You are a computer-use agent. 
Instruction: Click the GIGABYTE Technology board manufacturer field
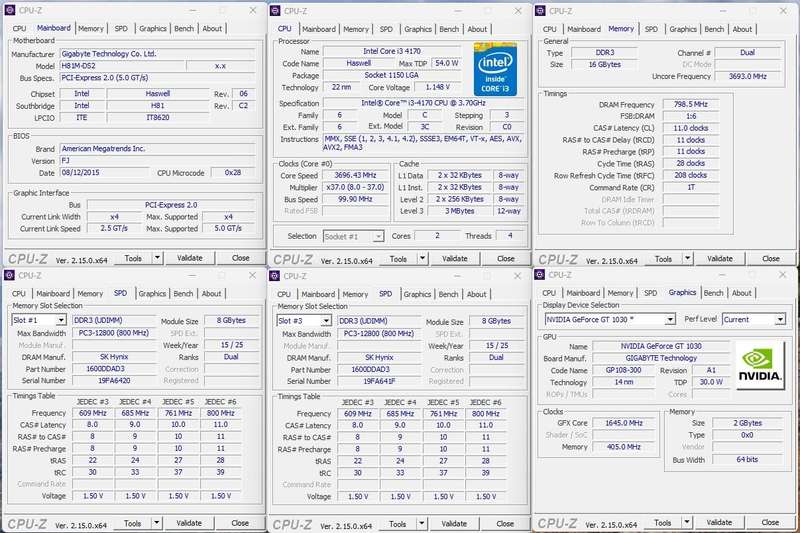click(x=661, y=358)
